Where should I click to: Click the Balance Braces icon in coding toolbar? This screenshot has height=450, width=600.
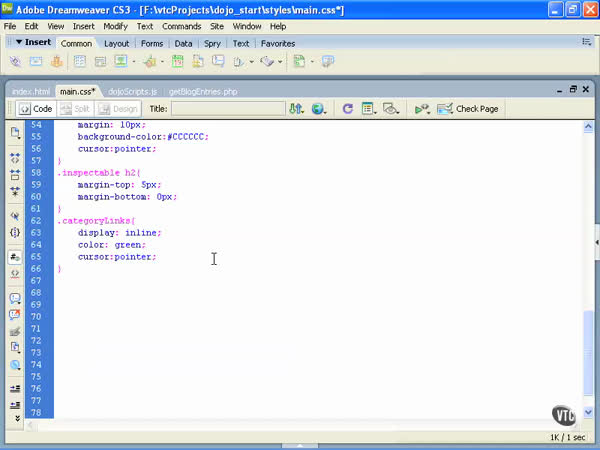tap(15, 232)
